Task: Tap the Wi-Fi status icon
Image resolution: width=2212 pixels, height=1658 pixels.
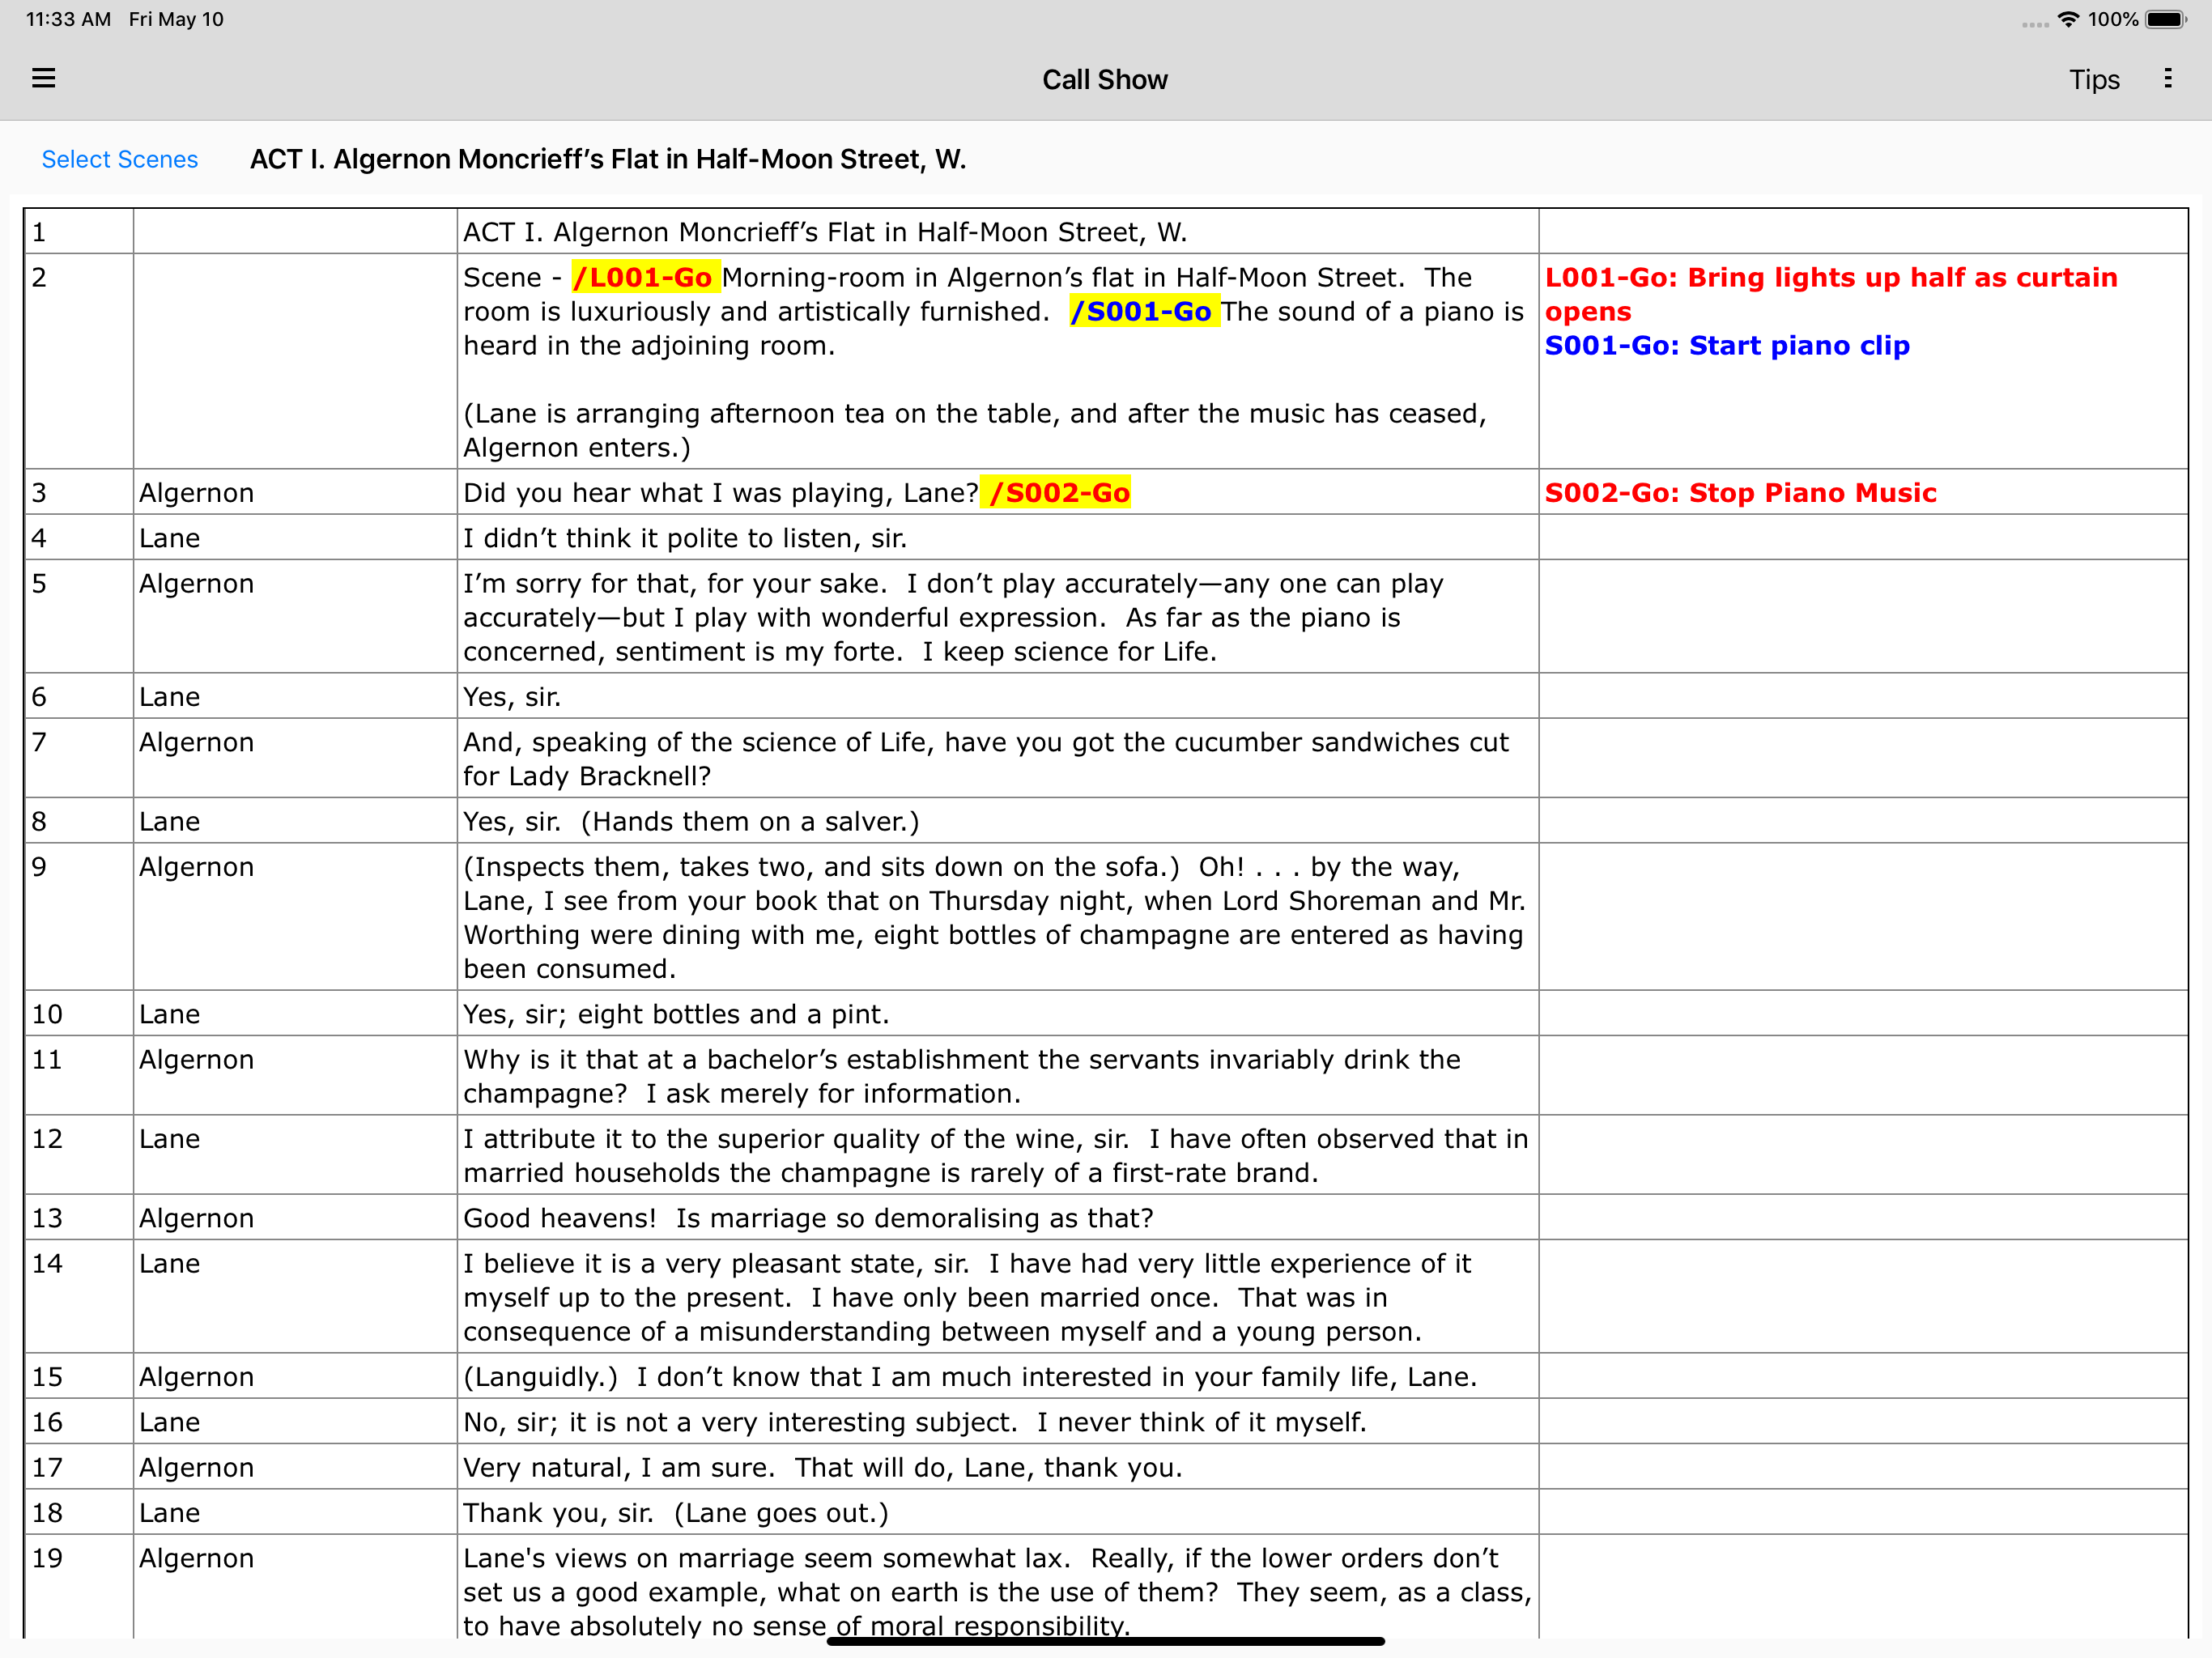Action: pos(2068,19)
